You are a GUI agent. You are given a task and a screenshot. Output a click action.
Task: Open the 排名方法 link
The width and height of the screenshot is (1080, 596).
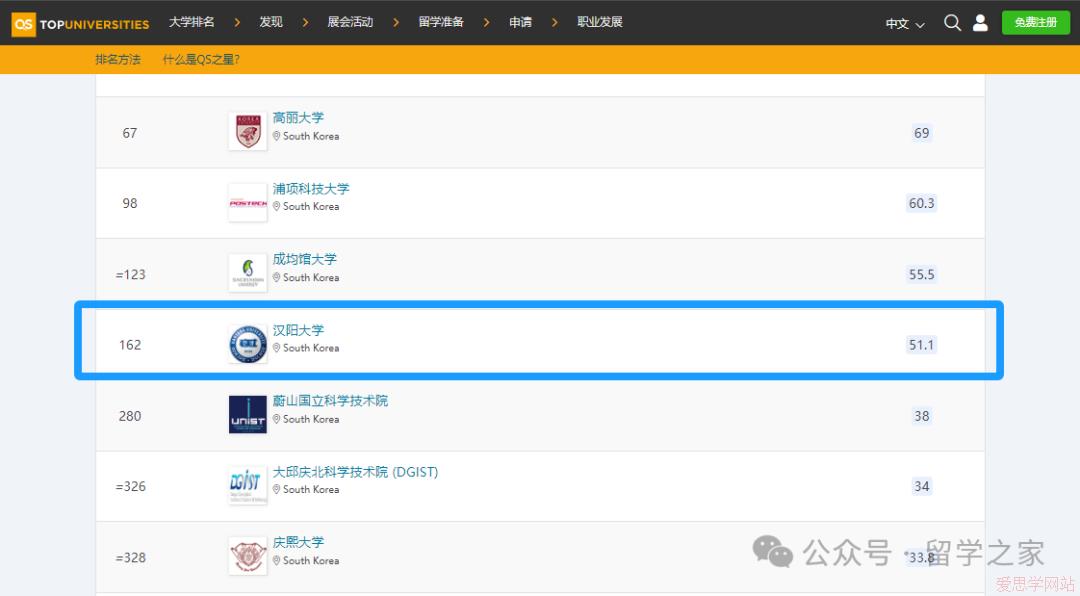(118, 59)
